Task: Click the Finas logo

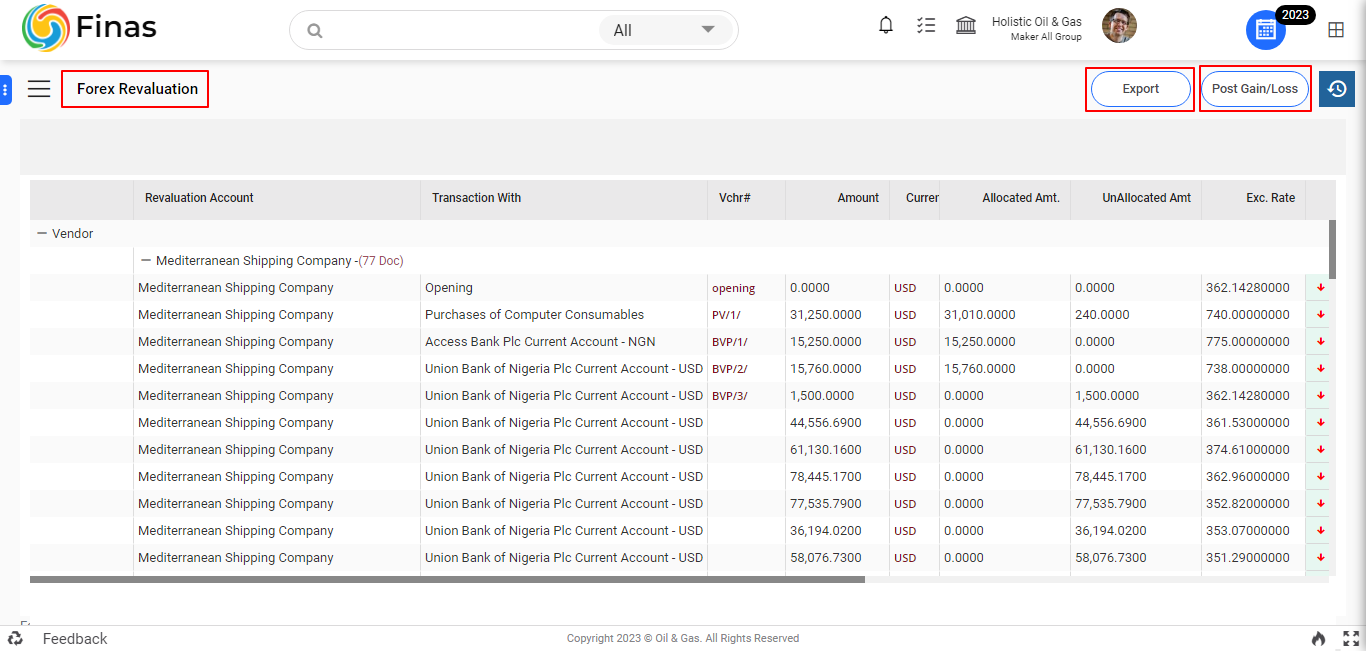Action: [x=90, y=28]
